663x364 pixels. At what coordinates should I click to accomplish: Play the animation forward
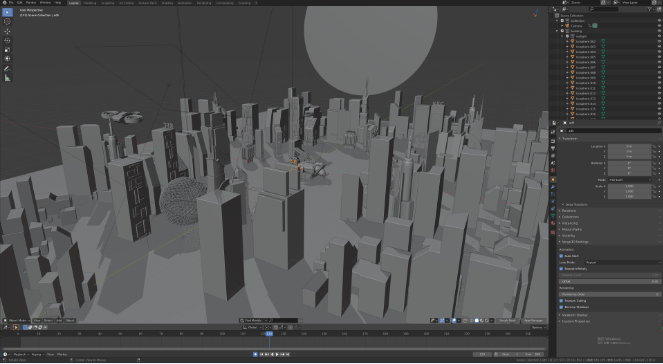point(277,354)
